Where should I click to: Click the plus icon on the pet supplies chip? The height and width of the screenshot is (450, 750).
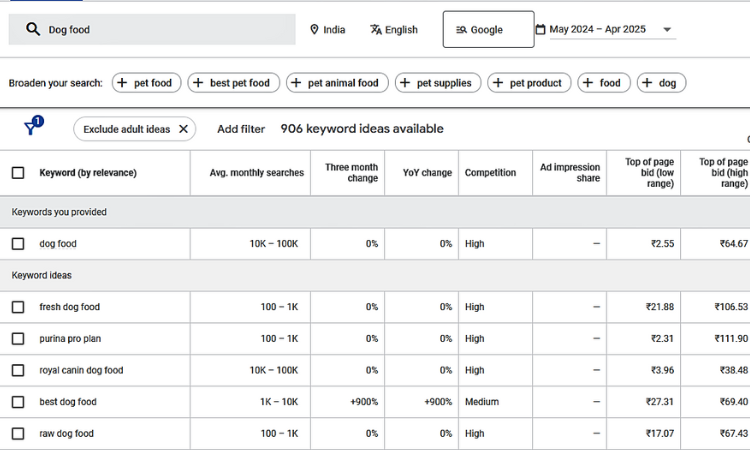point(405,83)
